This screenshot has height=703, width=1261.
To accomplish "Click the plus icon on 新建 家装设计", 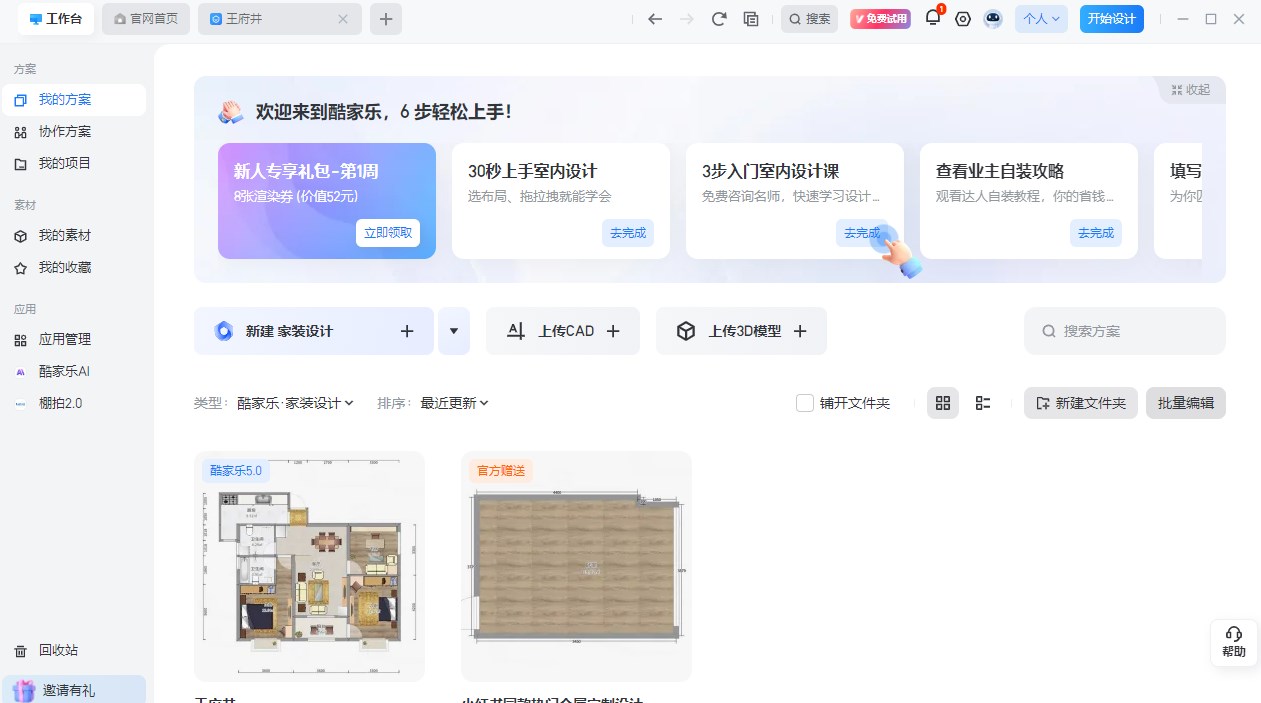I will (407, 331).
